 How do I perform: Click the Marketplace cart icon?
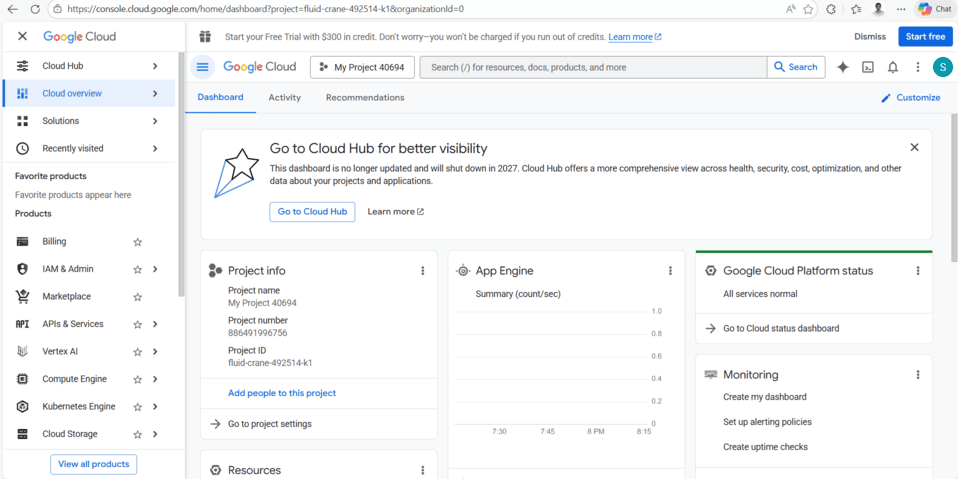coord(22,296)
